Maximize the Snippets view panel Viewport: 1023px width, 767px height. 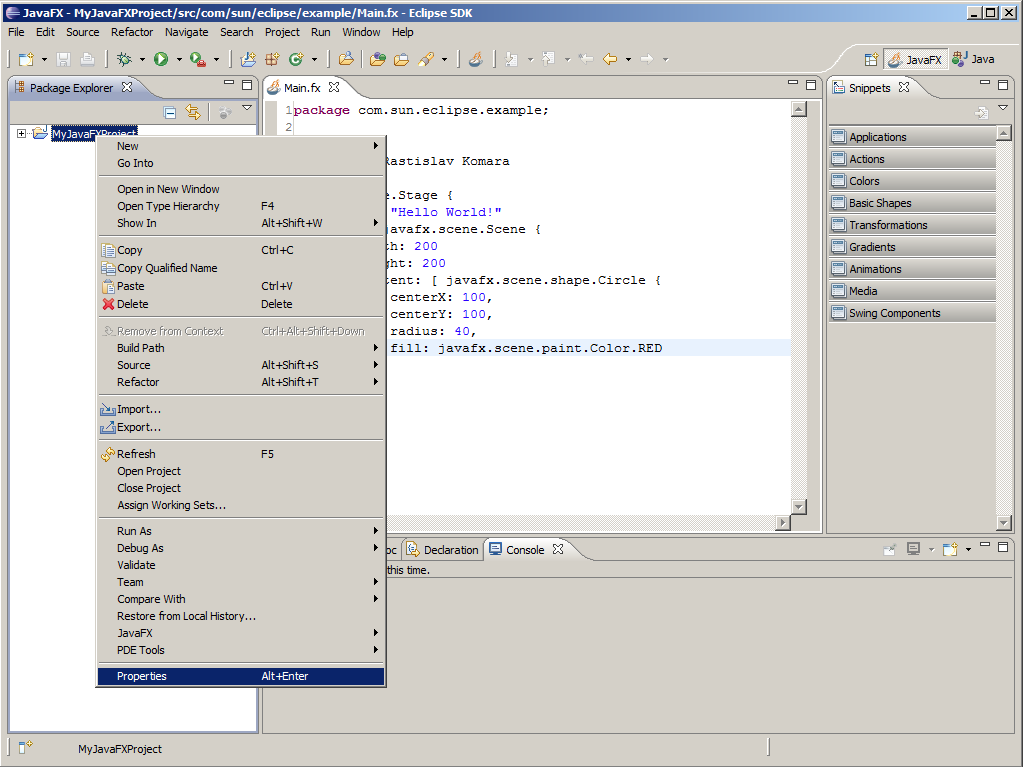click(x=1004, y=85)
